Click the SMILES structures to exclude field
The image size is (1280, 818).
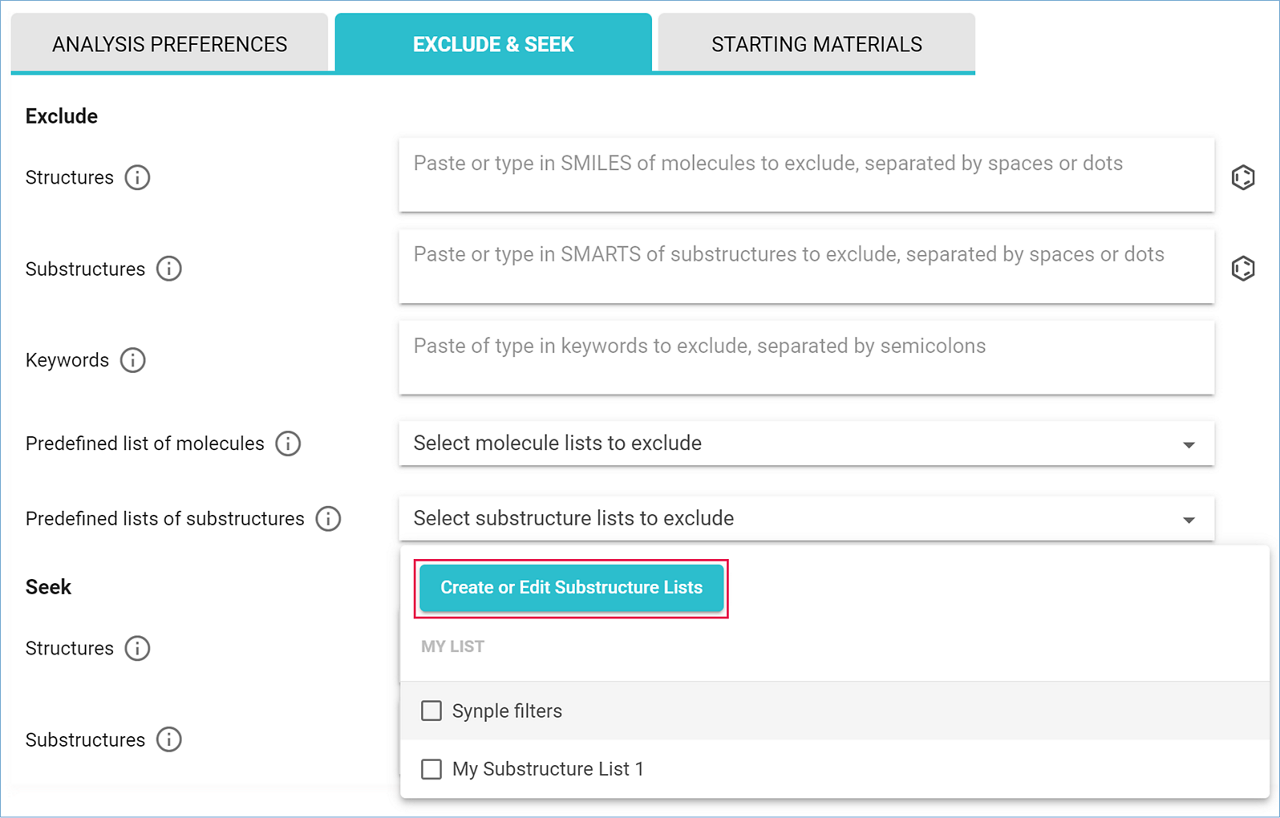click(x=806, y=175)
